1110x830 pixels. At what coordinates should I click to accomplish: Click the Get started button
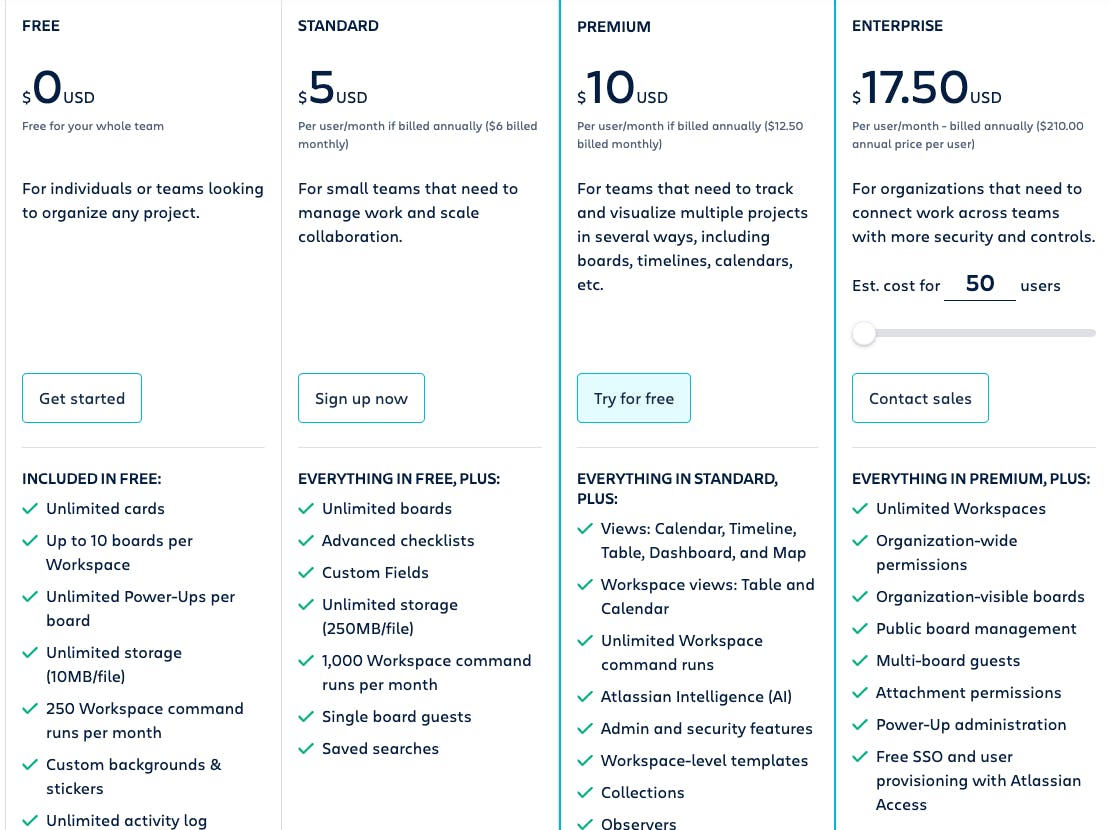point(82,398)
